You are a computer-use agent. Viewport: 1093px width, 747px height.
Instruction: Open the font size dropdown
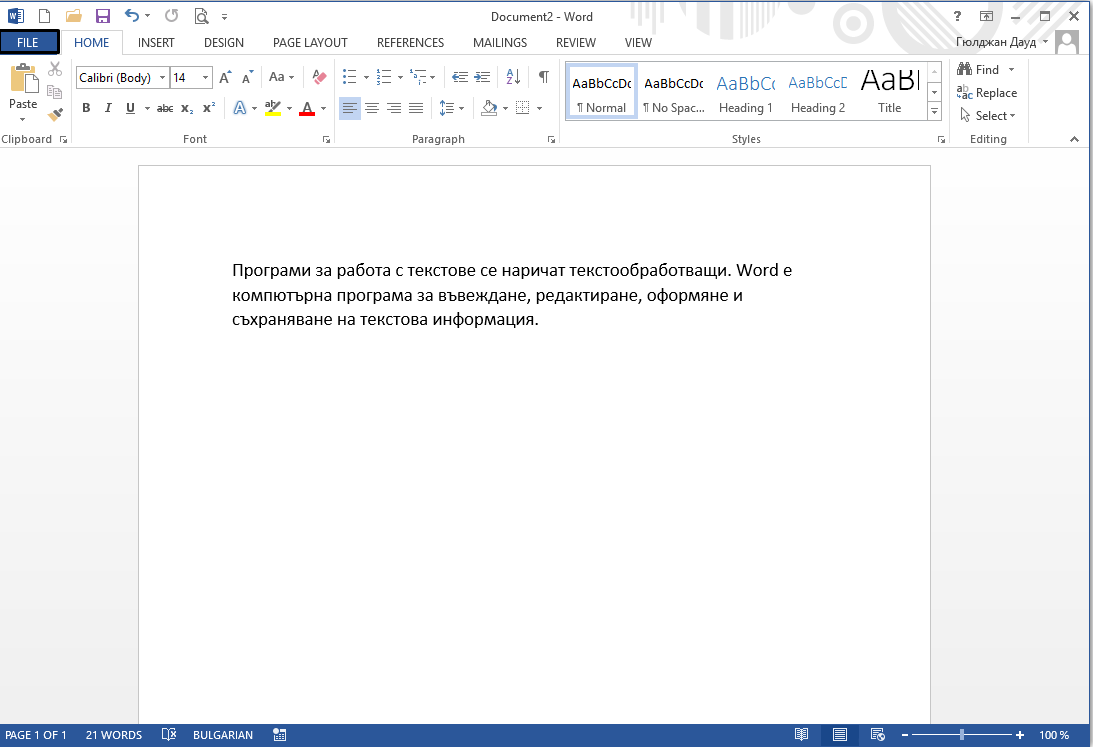coord(206,78)
